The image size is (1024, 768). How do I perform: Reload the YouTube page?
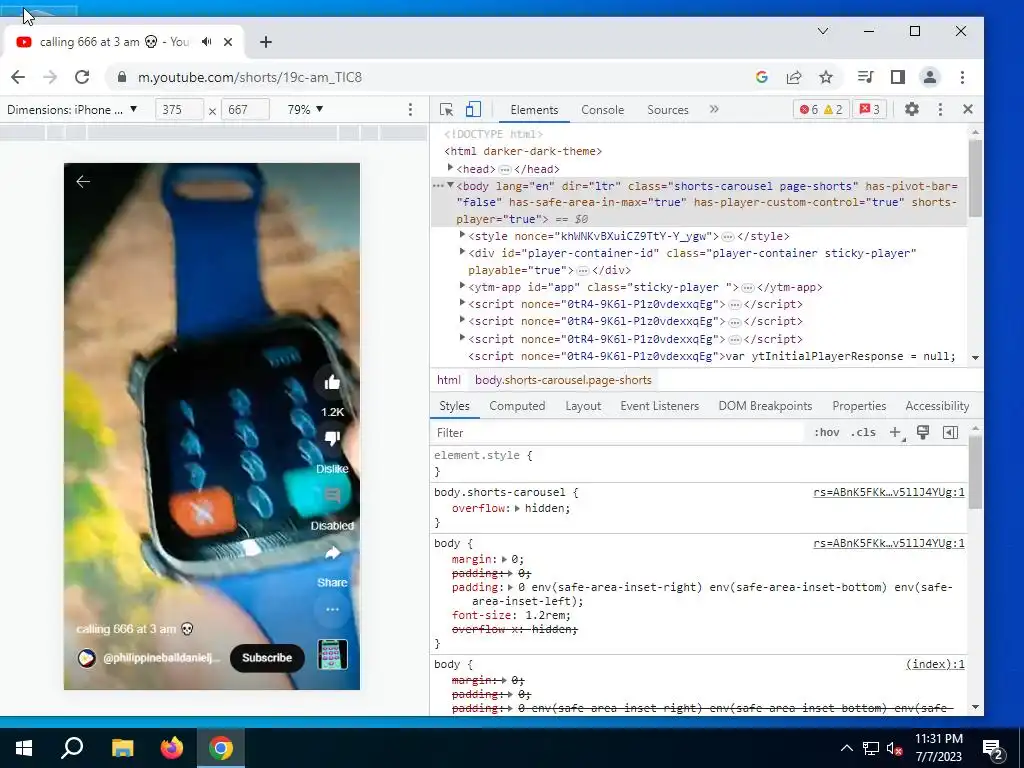point(82,77)
